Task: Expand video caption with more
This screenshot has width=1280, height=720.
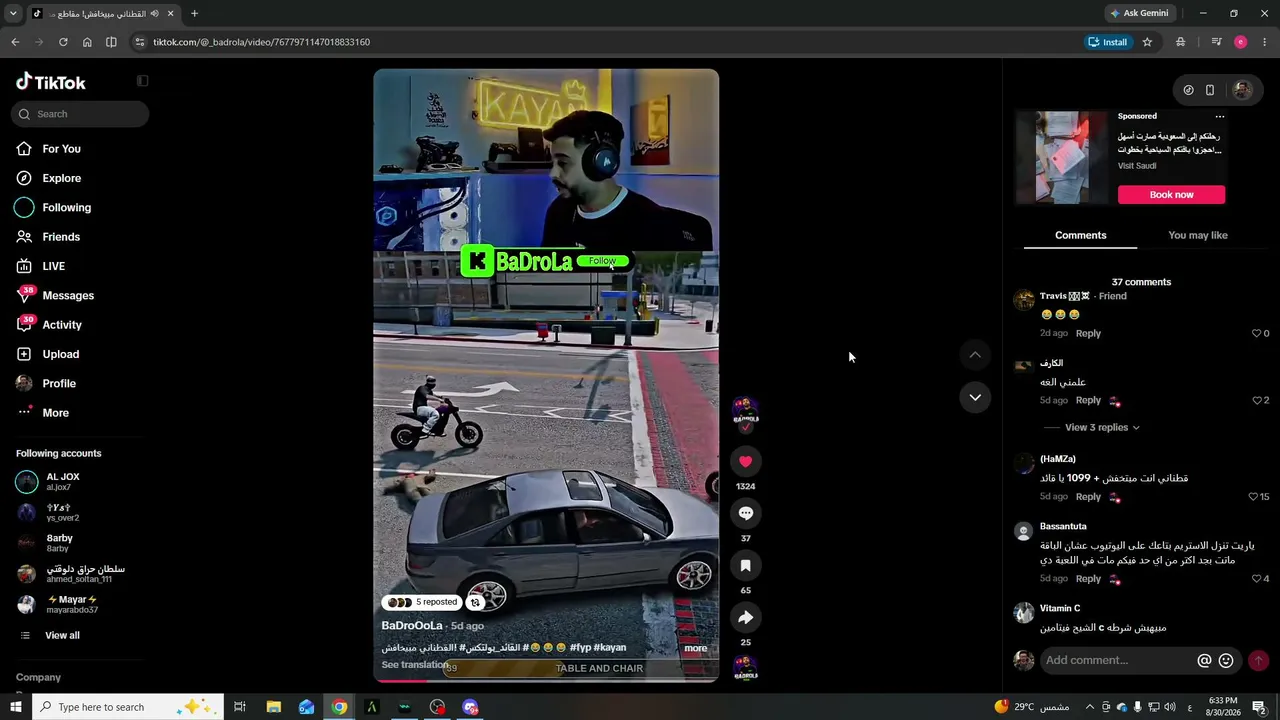Action: coord(695,648)
